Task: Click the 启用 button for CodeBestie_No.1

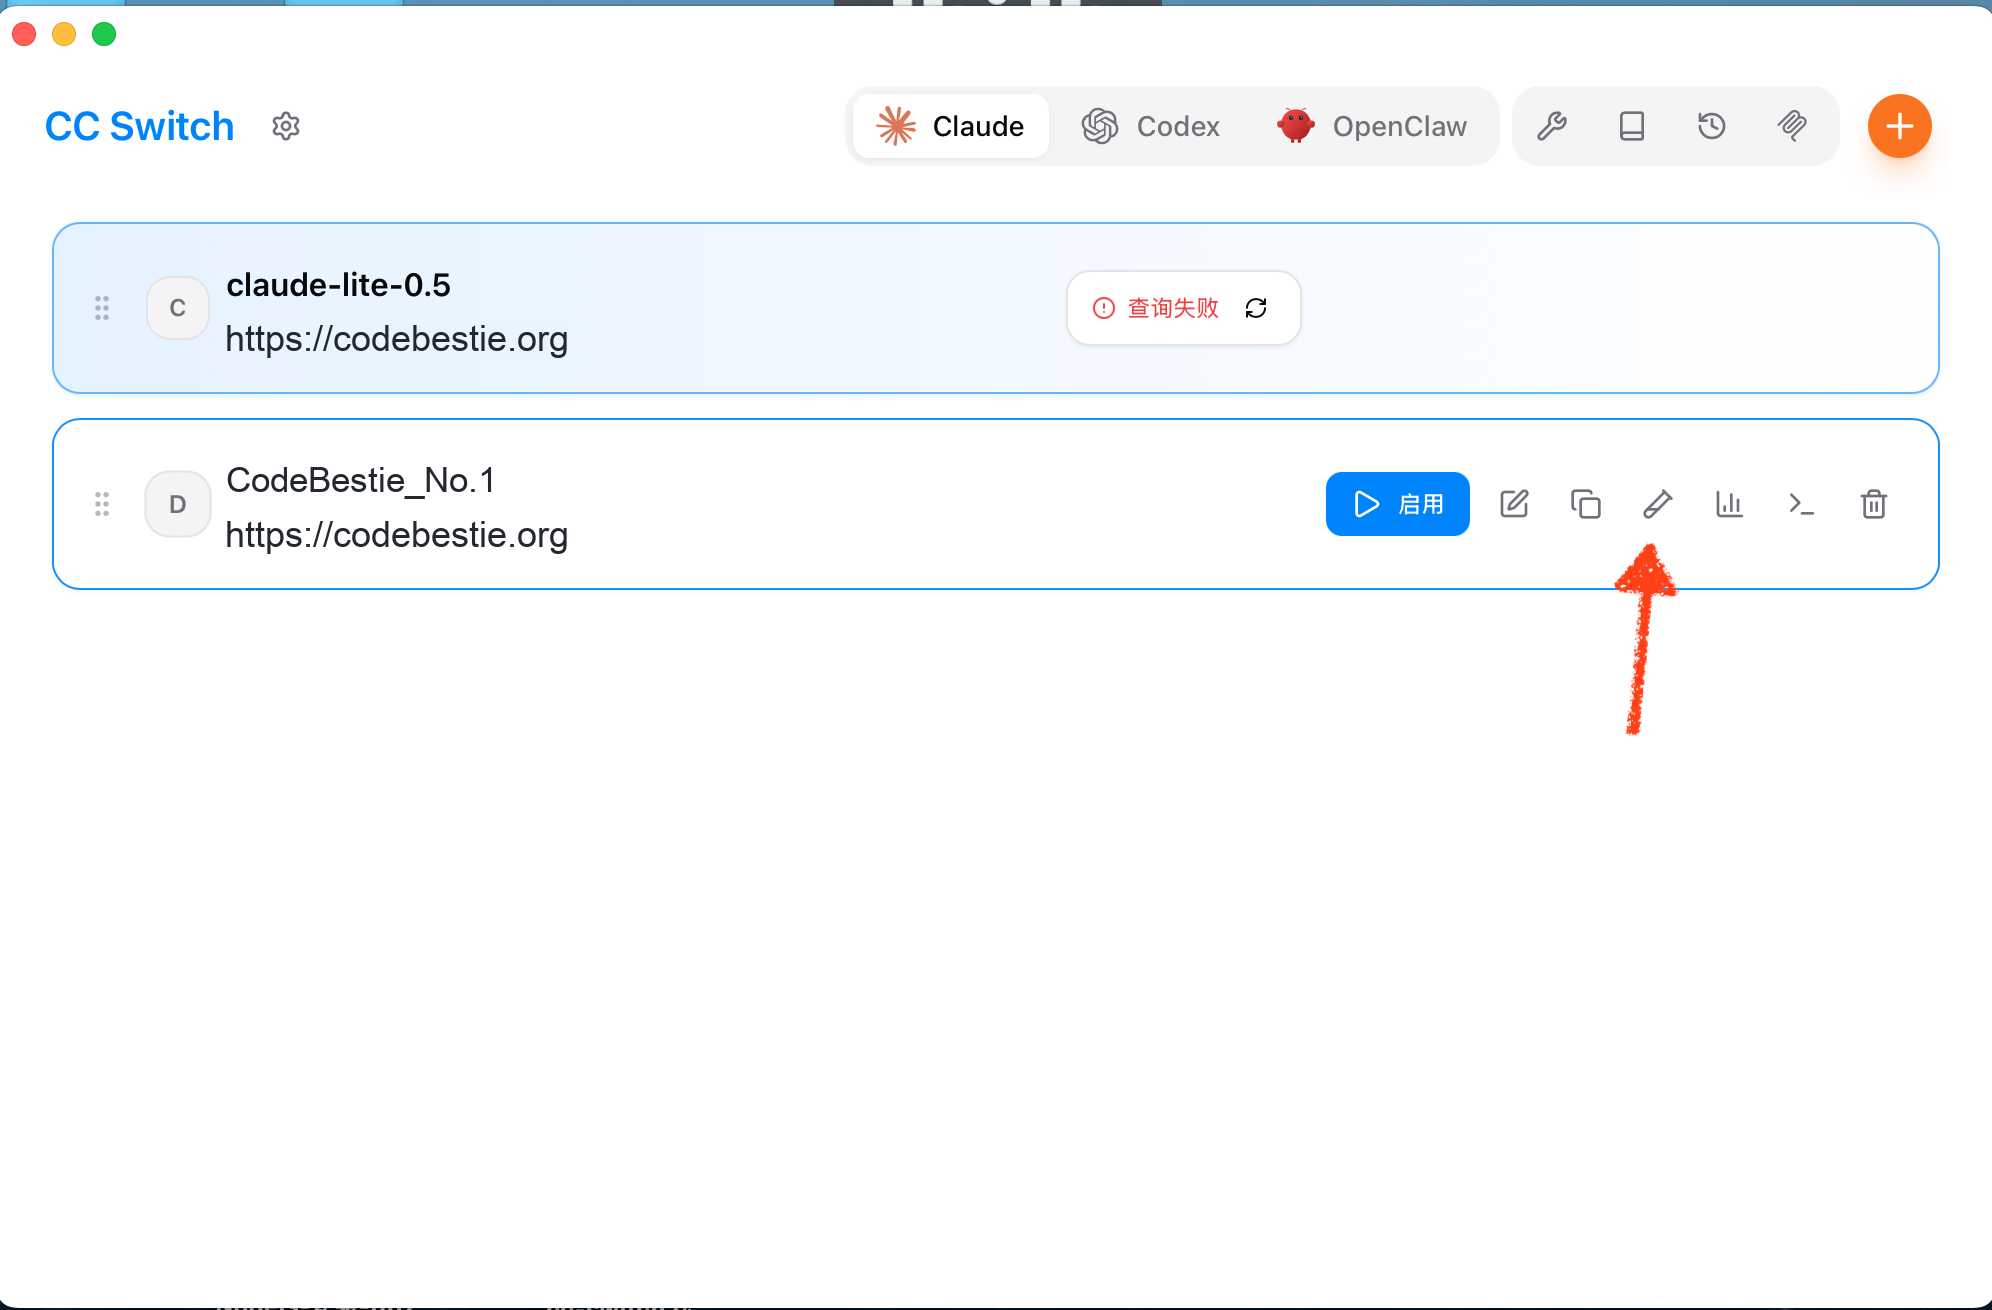Action: [x=1398, y=504]
